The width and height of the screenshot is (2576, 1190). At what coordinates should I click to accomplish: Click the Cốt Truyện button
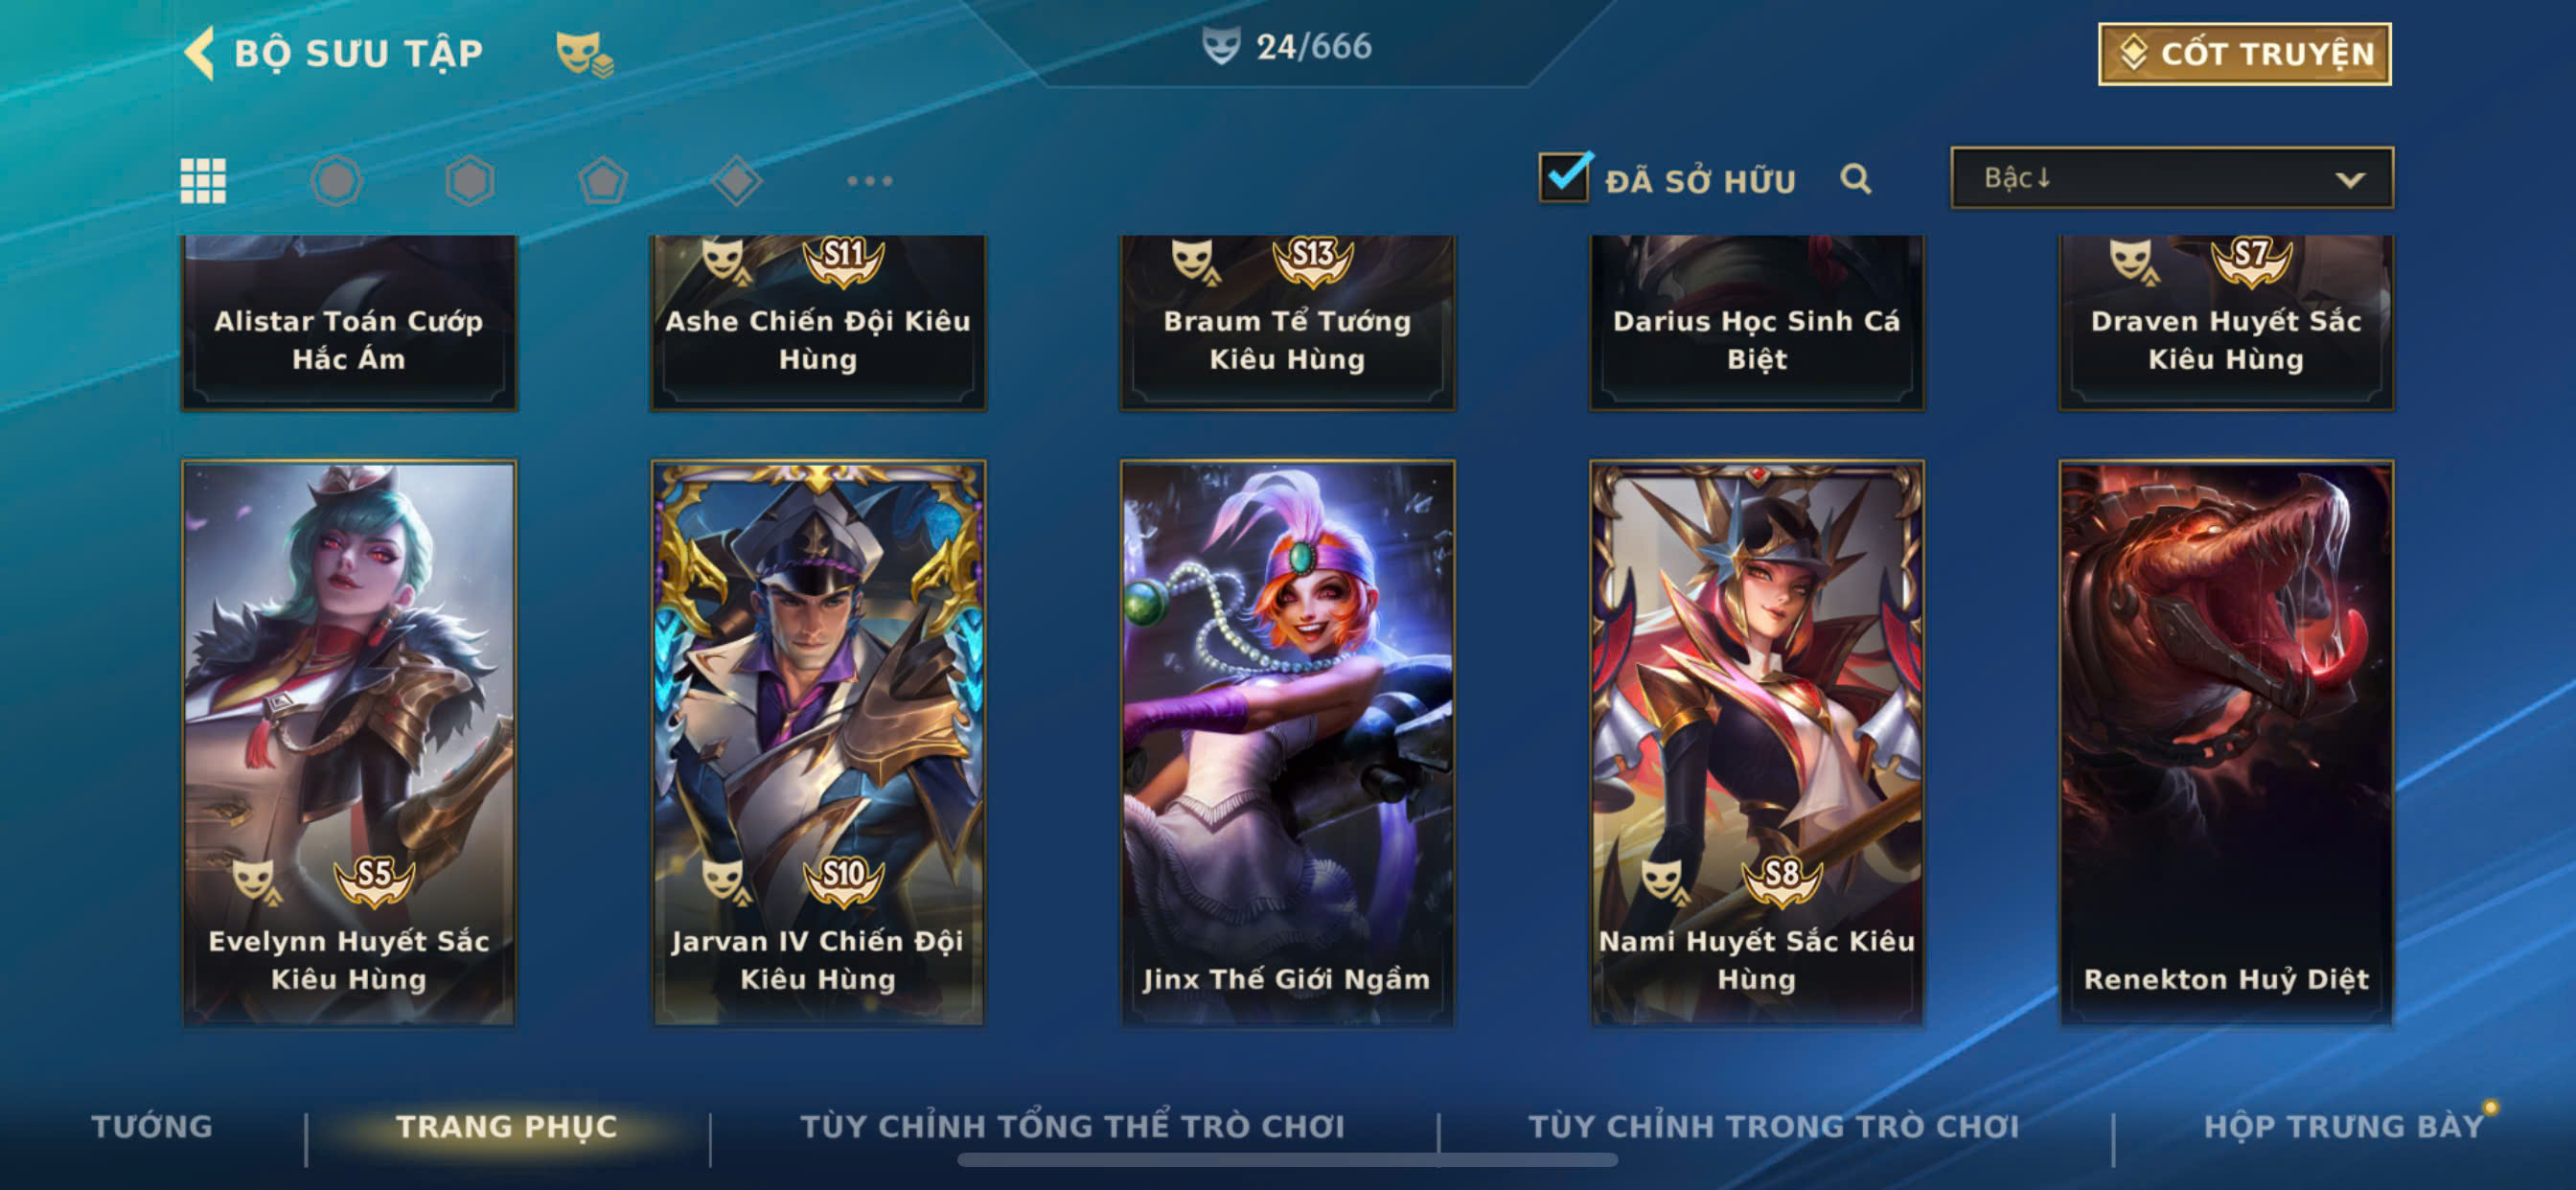pos(2245,53)
